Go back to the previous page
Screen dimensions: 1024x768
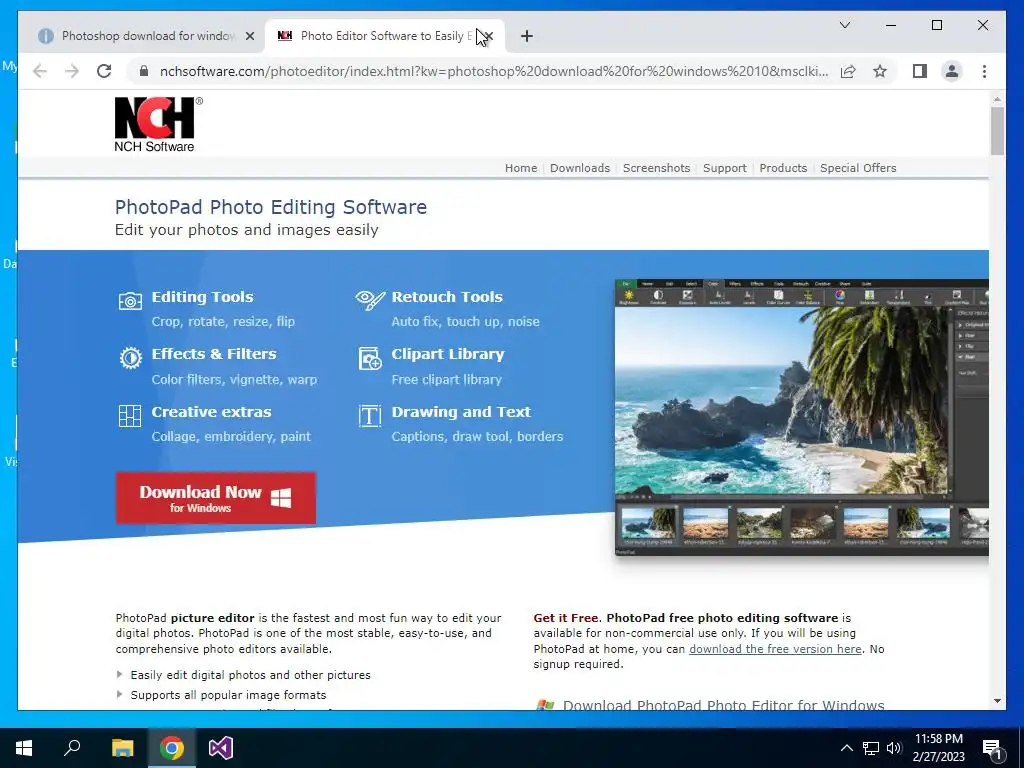tap(40, 71)
